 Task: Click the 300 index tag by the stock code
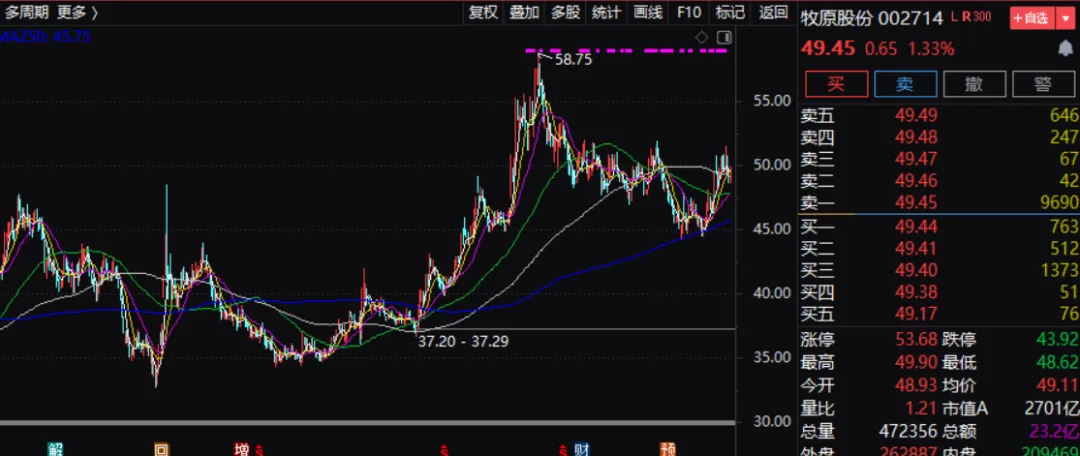click(982, 17)
